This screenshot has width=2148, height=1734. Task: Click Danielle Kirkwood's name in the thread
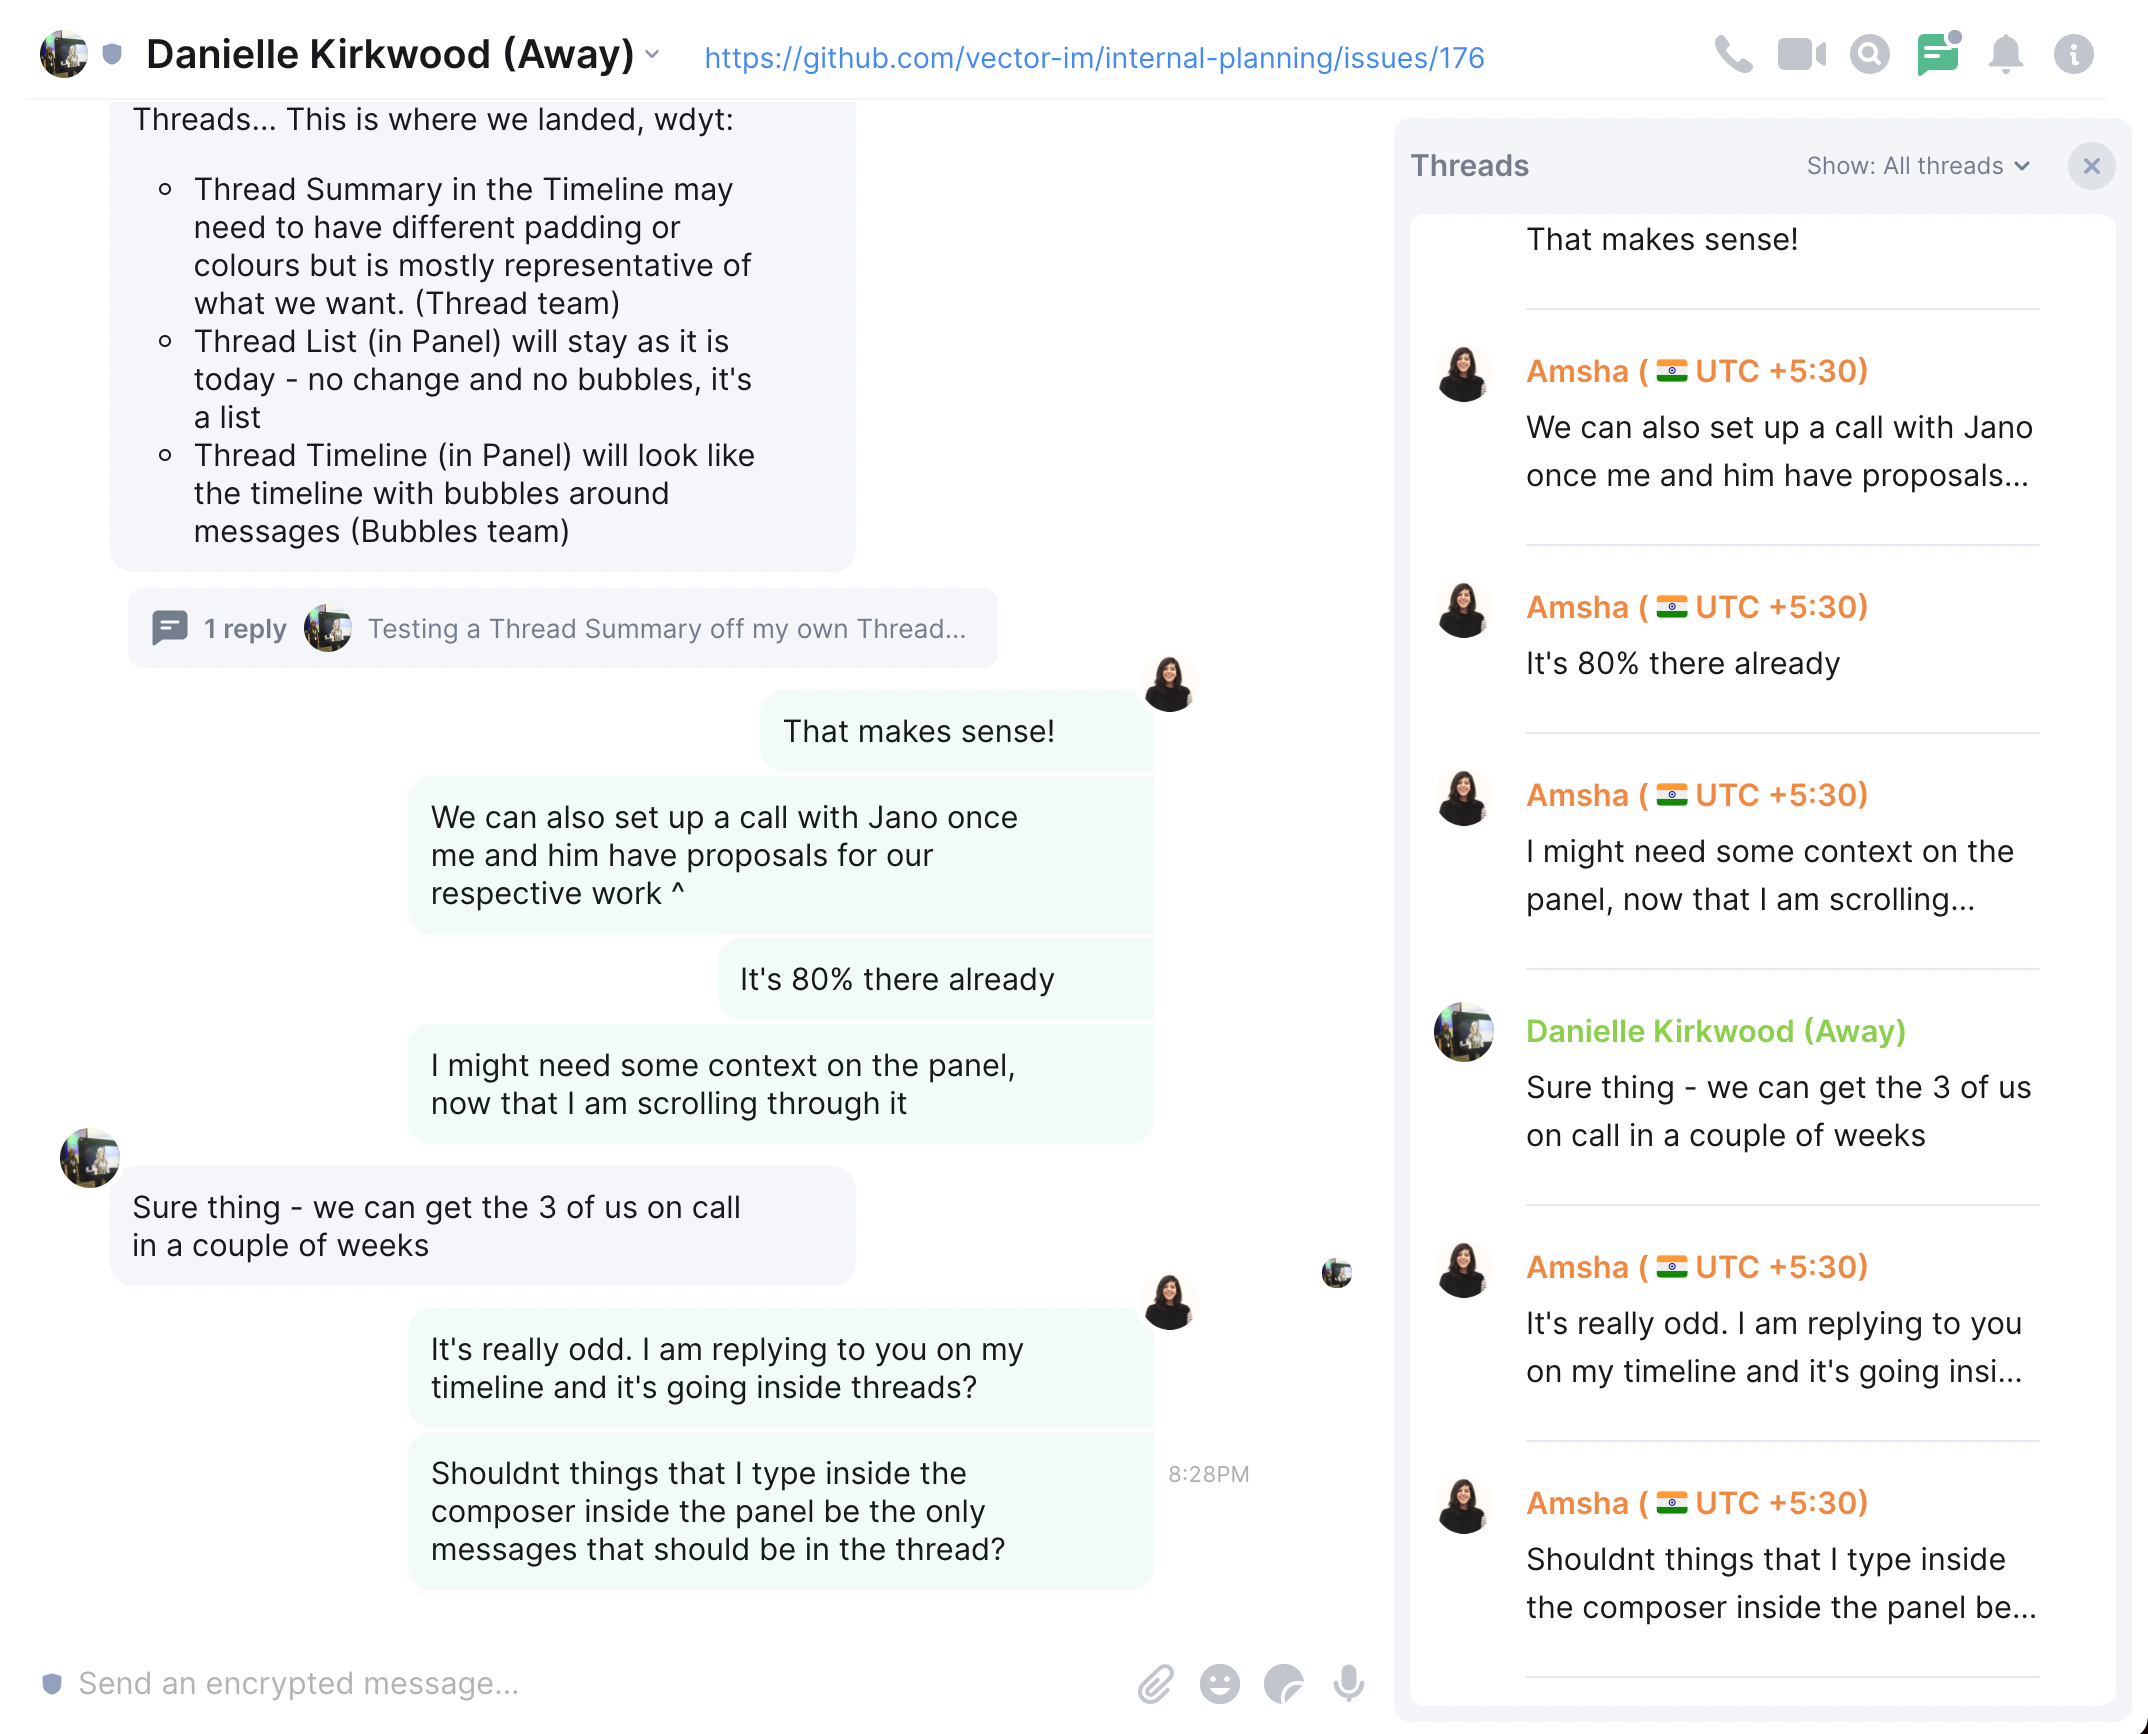[x=1714, y=1031]
